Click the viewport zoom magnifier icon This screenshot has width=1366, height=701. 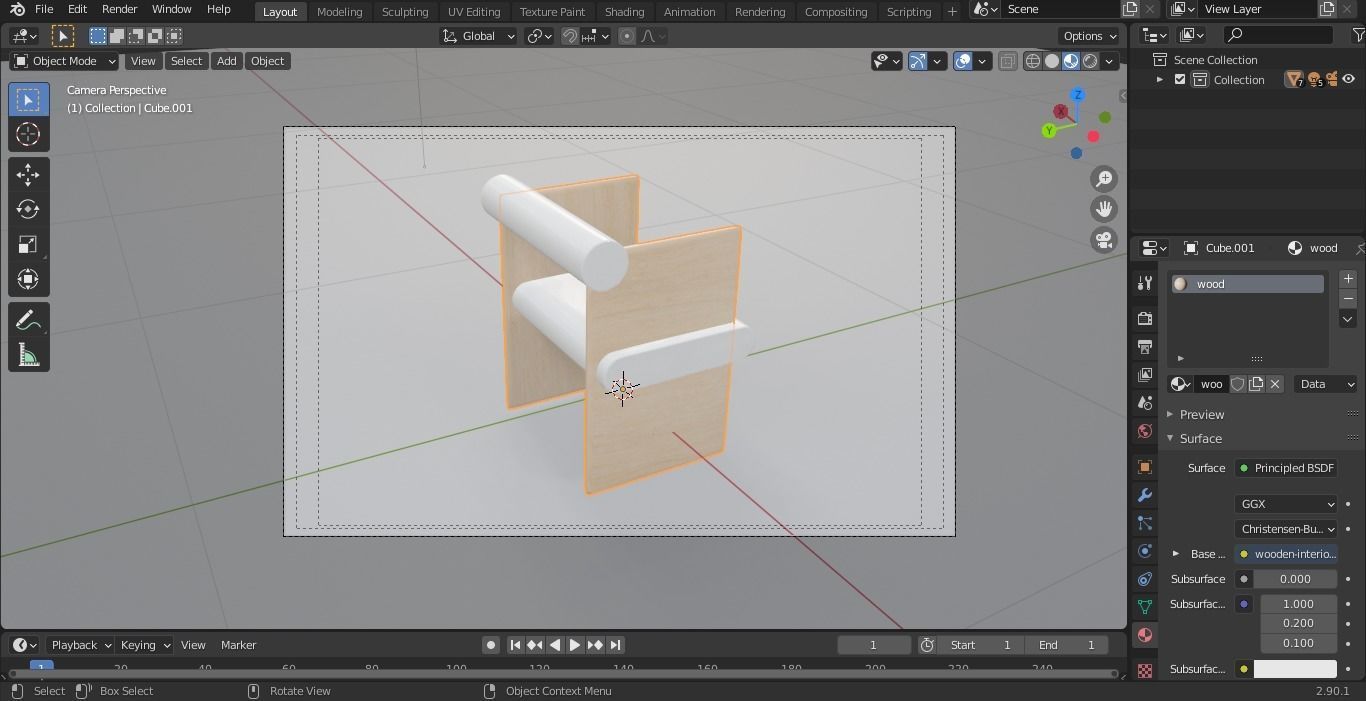click(1104, 179)
